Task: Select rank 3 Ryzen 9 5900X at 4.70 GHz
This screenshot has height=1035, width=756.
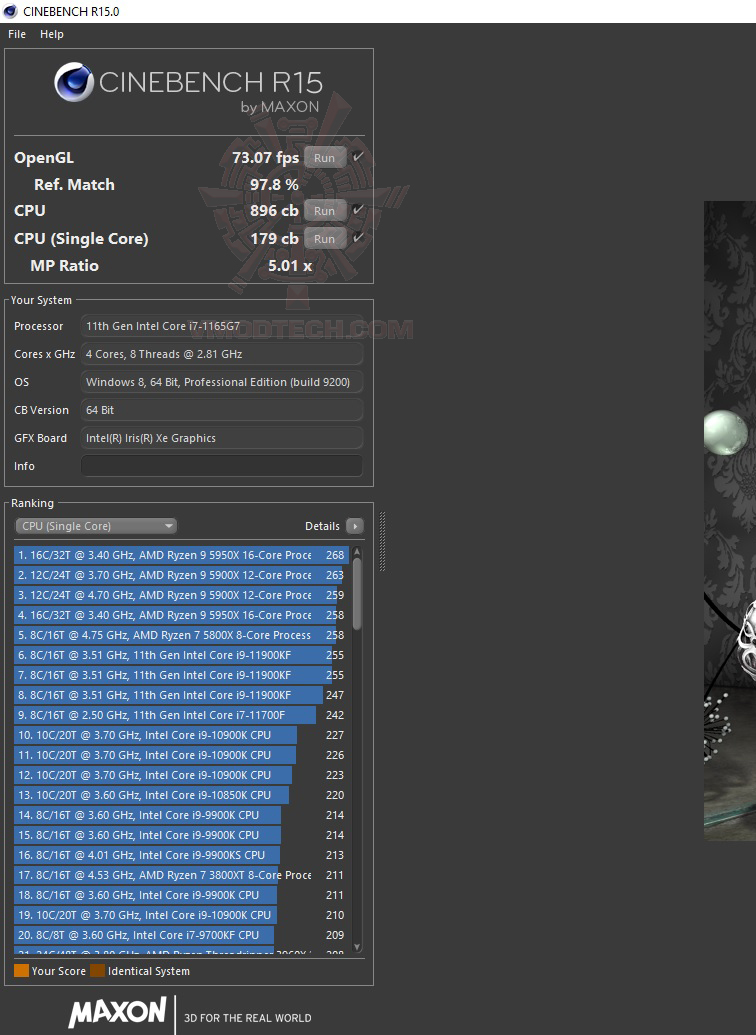Action: click(x=182, y=595)
